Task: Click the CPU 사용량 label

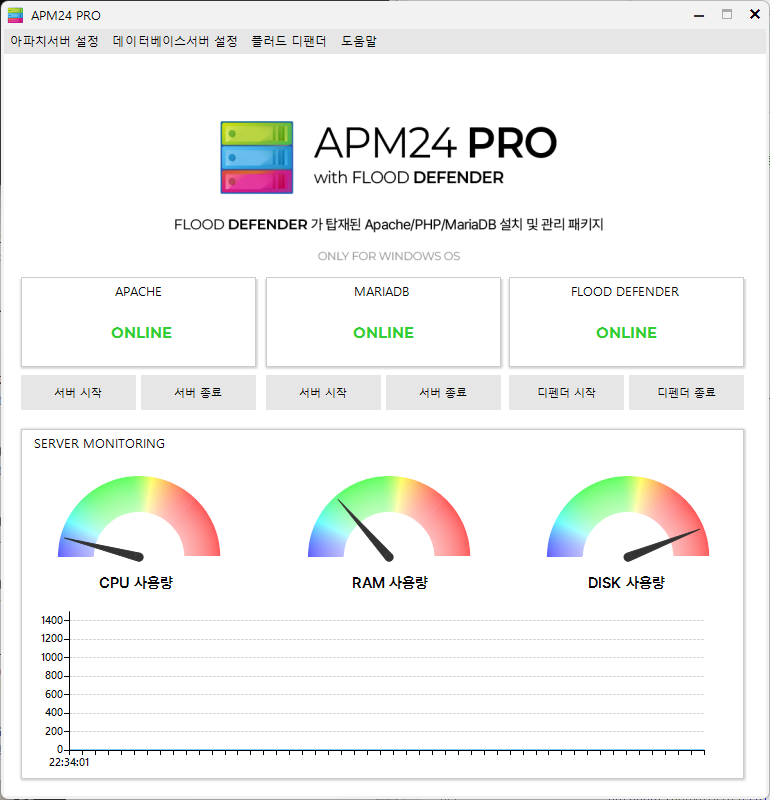Action: (x=136, y=583)
